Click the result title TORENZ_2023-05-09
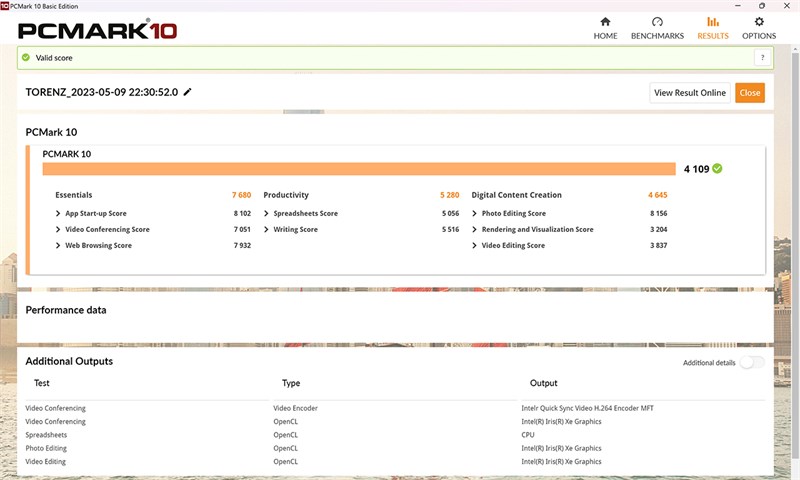Image resolution: width=800 pixels, height=480 pixels. pos(102,92)
